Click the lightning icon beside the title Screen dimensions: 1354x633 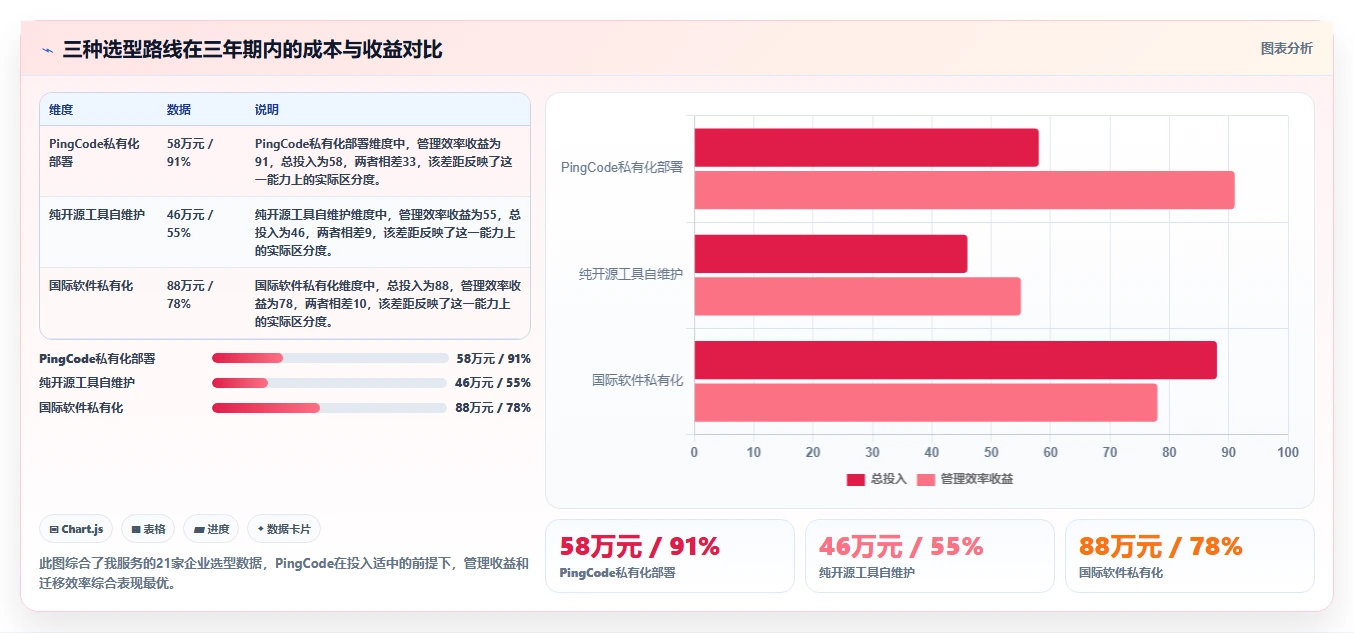47,50
